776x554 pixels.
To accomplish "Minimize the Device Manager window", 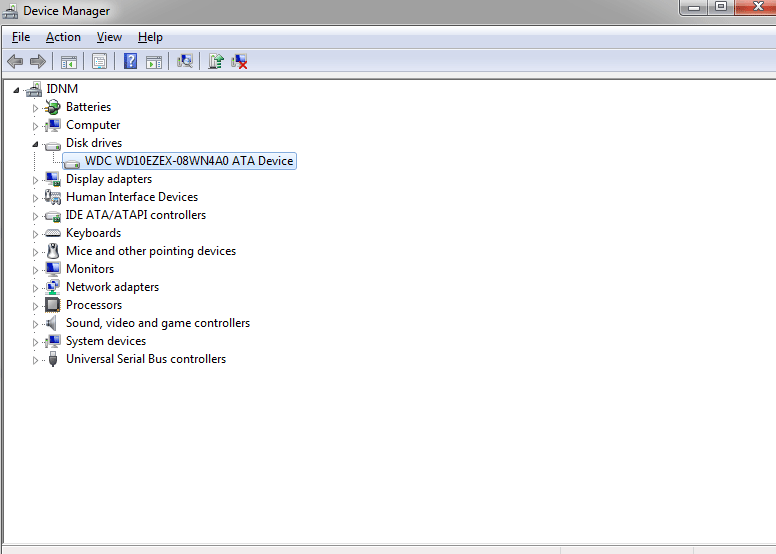I will (694, 7).
